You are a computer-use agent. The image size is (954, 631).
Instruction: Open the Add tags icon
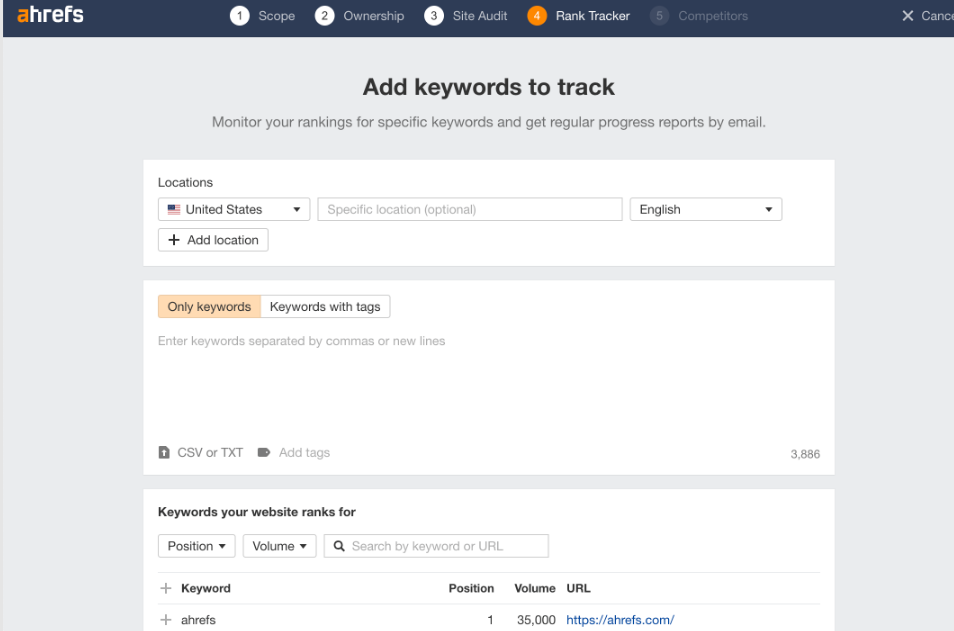262,452
